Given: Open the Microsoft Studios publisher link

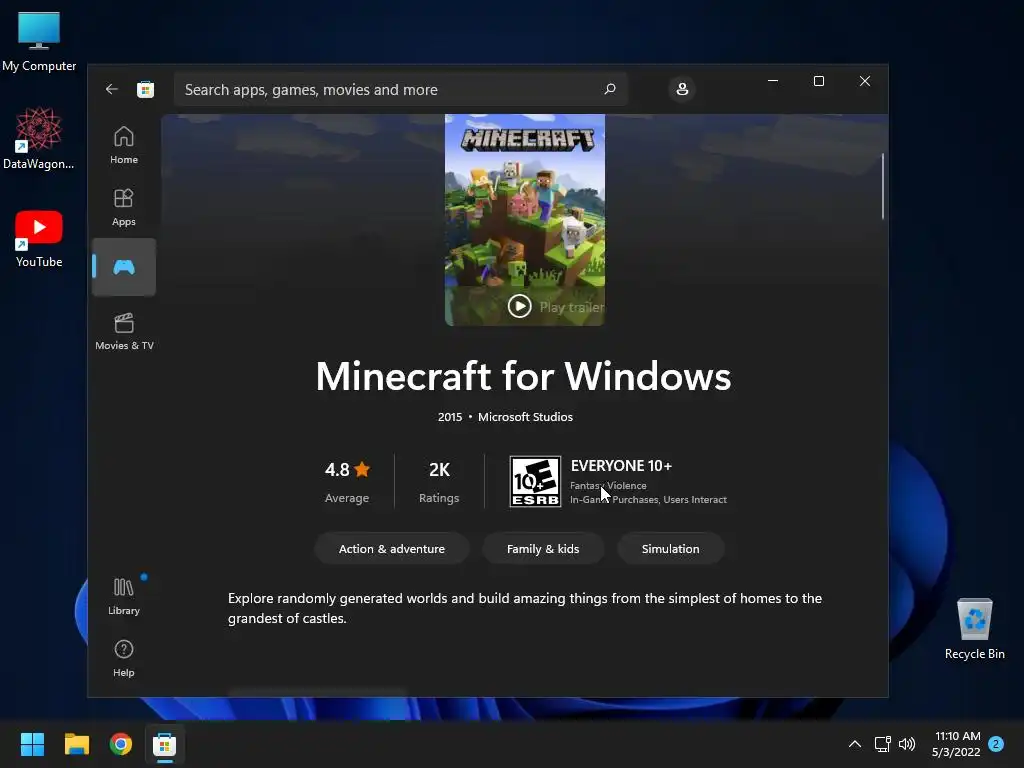Looking at the screenshot, I should tap(525, 417).
